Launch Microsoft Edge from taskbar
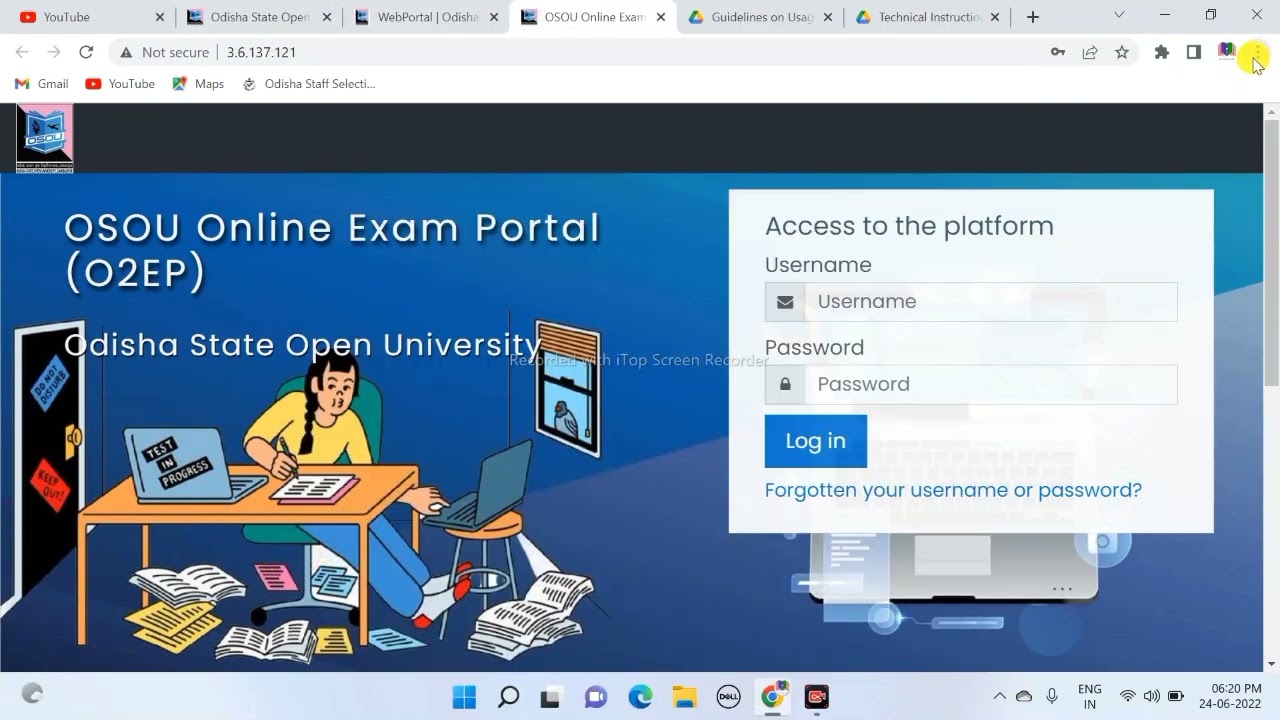This screenshot has height=720, width=1280. coord(640,696)
